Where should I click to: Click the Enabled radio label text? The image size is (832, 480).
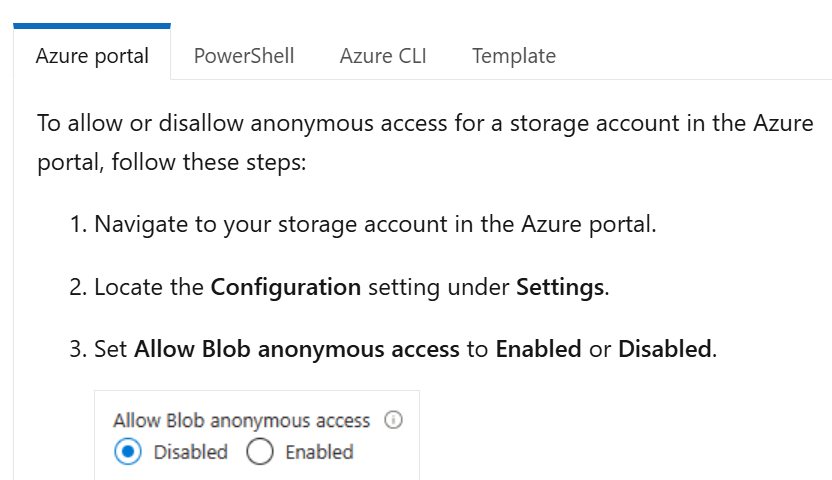pyautogui.click(x=319, y=452)
